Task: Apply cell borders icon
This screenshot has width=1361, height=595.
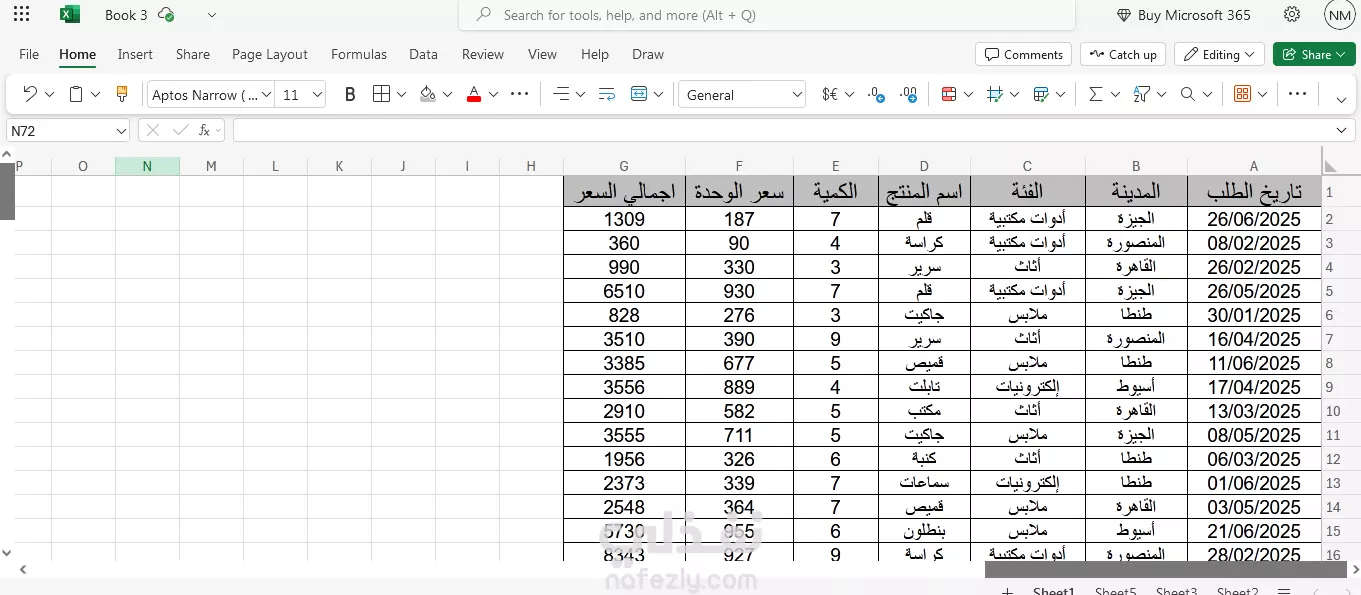Action: pos(381,94)
